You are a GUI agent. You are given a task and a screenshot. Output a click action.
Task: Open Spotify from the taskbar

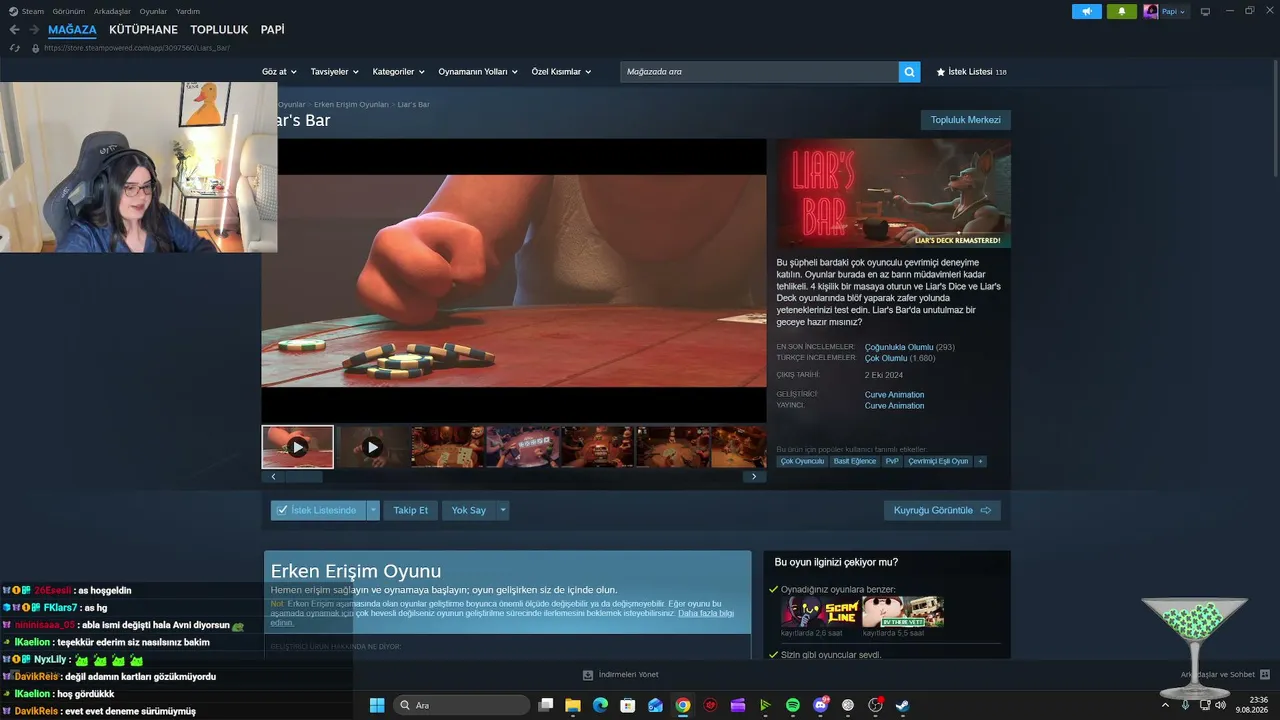click(793, 705)
